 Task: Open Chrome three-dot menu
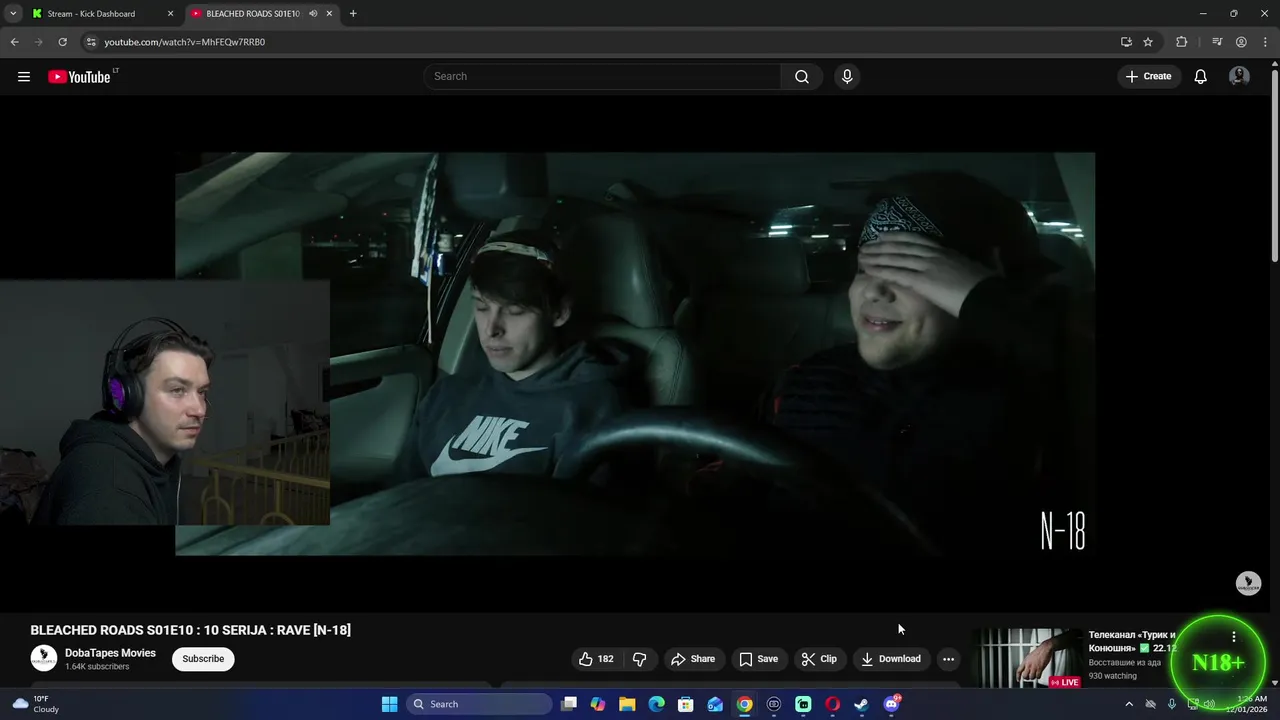(1266, 42)
